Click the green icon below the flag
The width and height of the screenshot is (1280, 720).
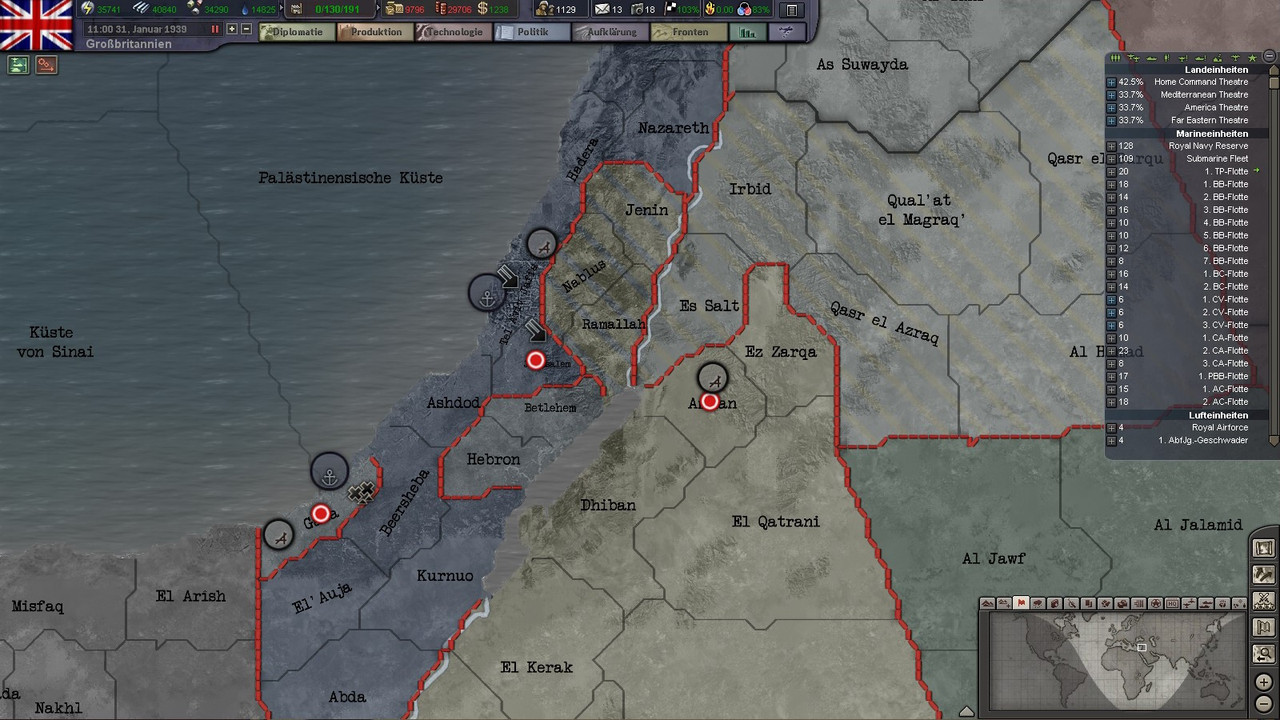pos(18,65)
